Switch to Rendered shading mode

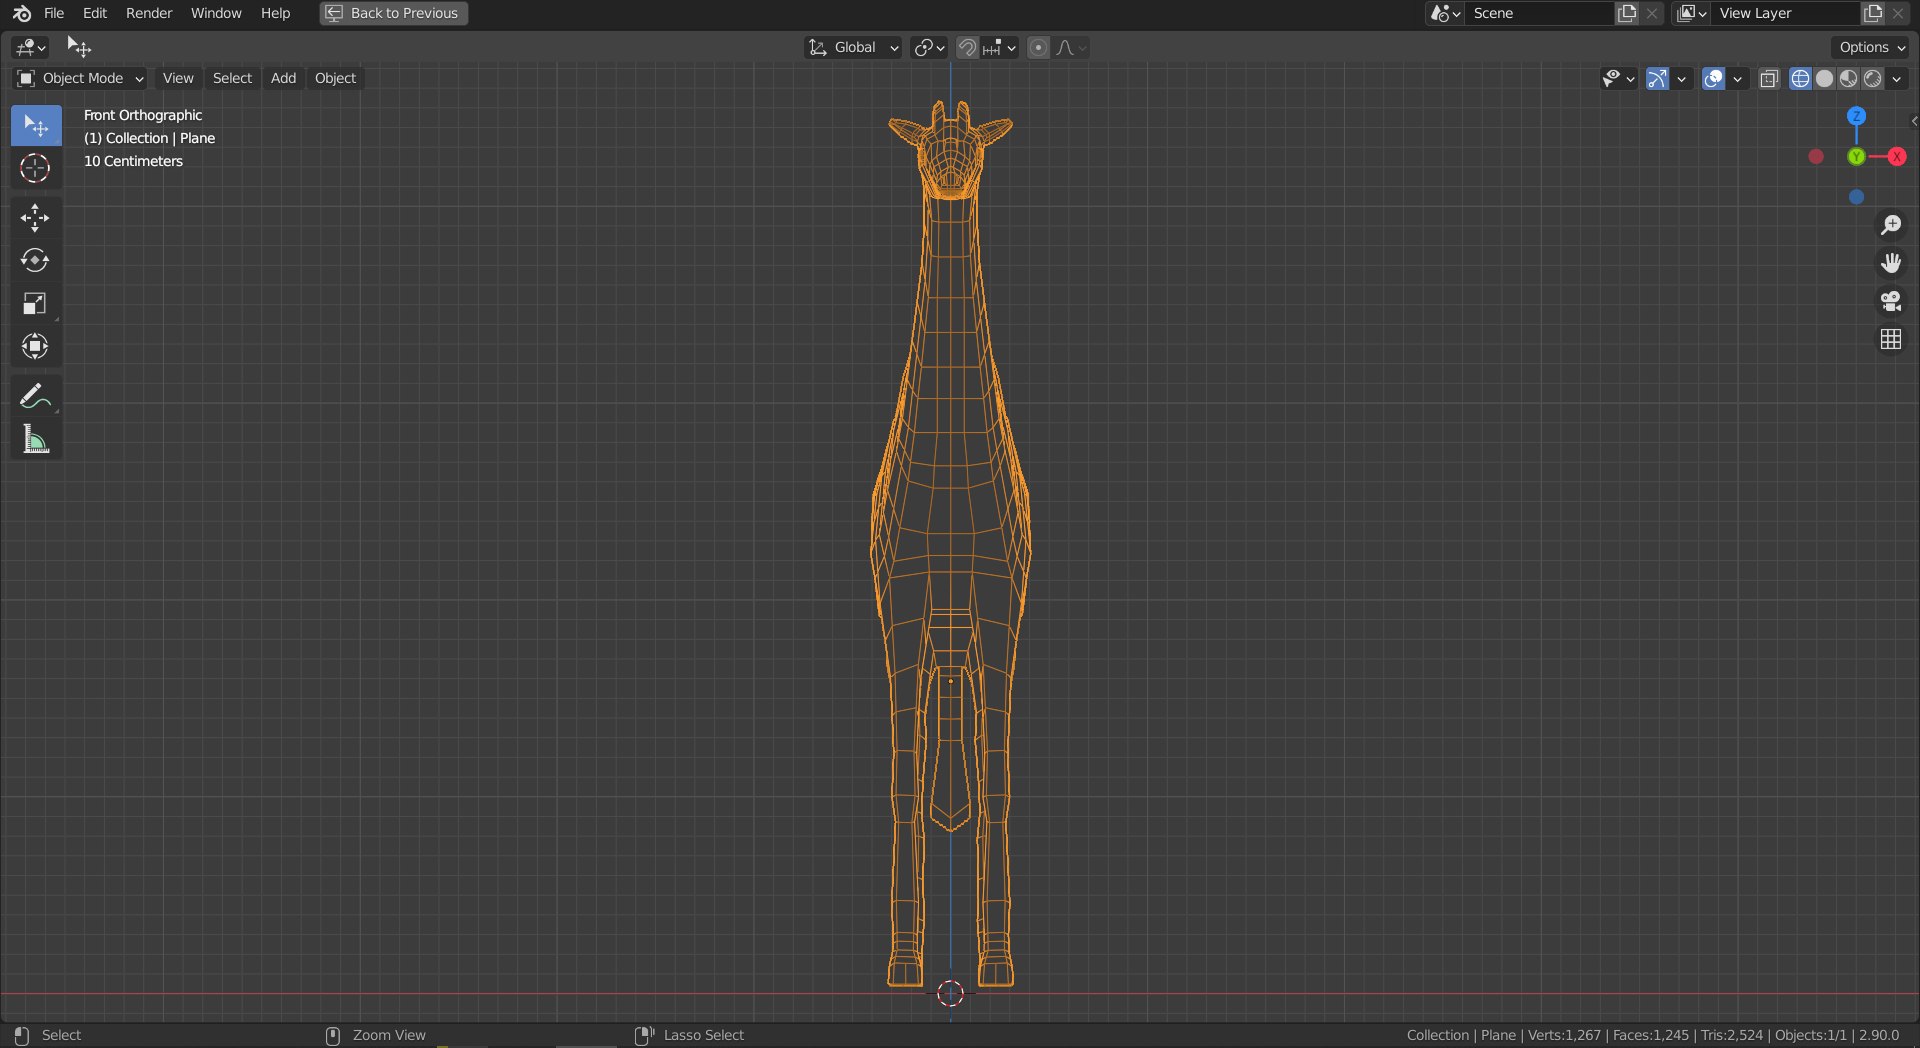click(1873, 78)
